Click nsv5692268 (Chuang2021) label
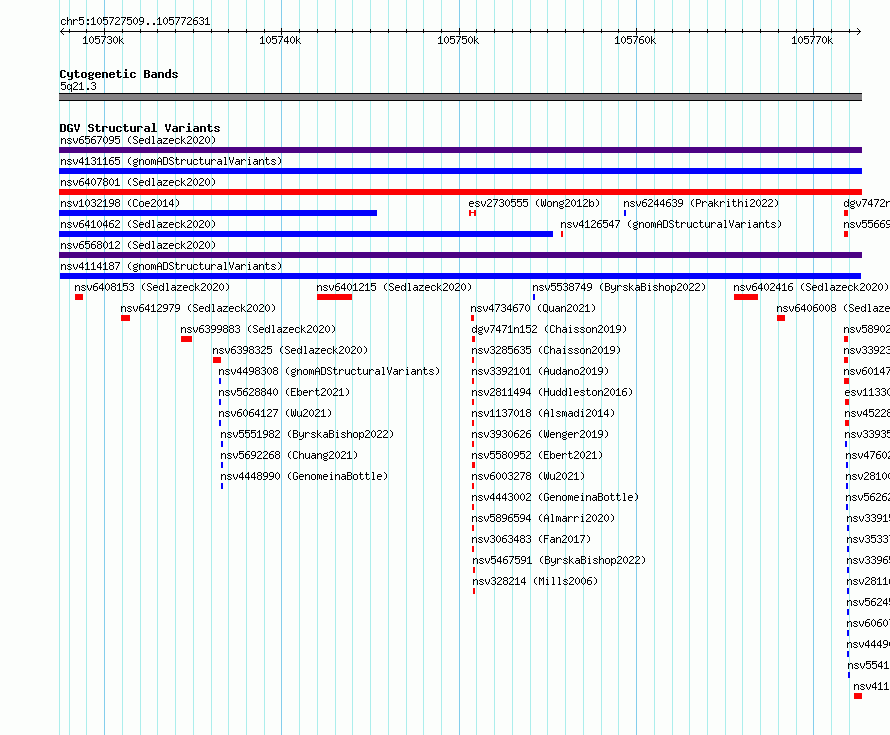 (289, 455)
